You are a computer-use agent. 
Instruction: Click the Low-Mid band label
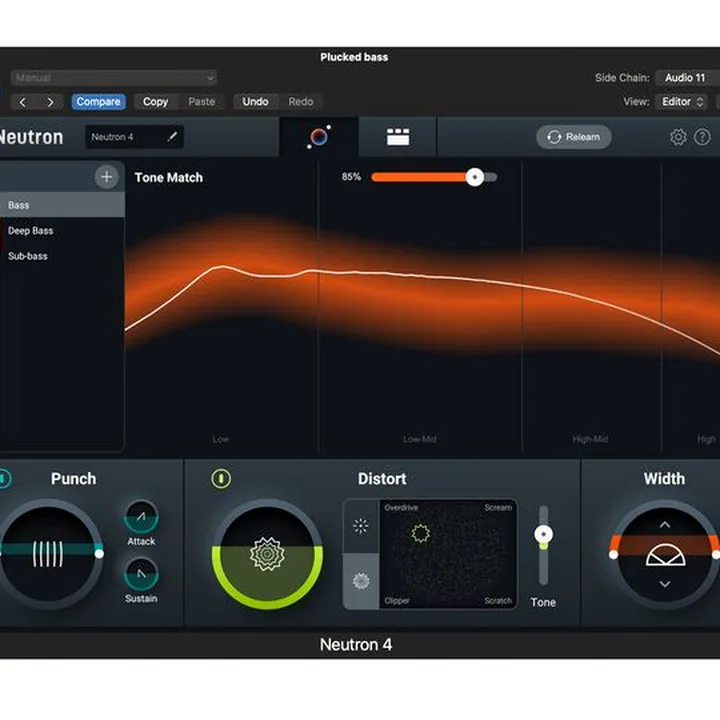420,439
